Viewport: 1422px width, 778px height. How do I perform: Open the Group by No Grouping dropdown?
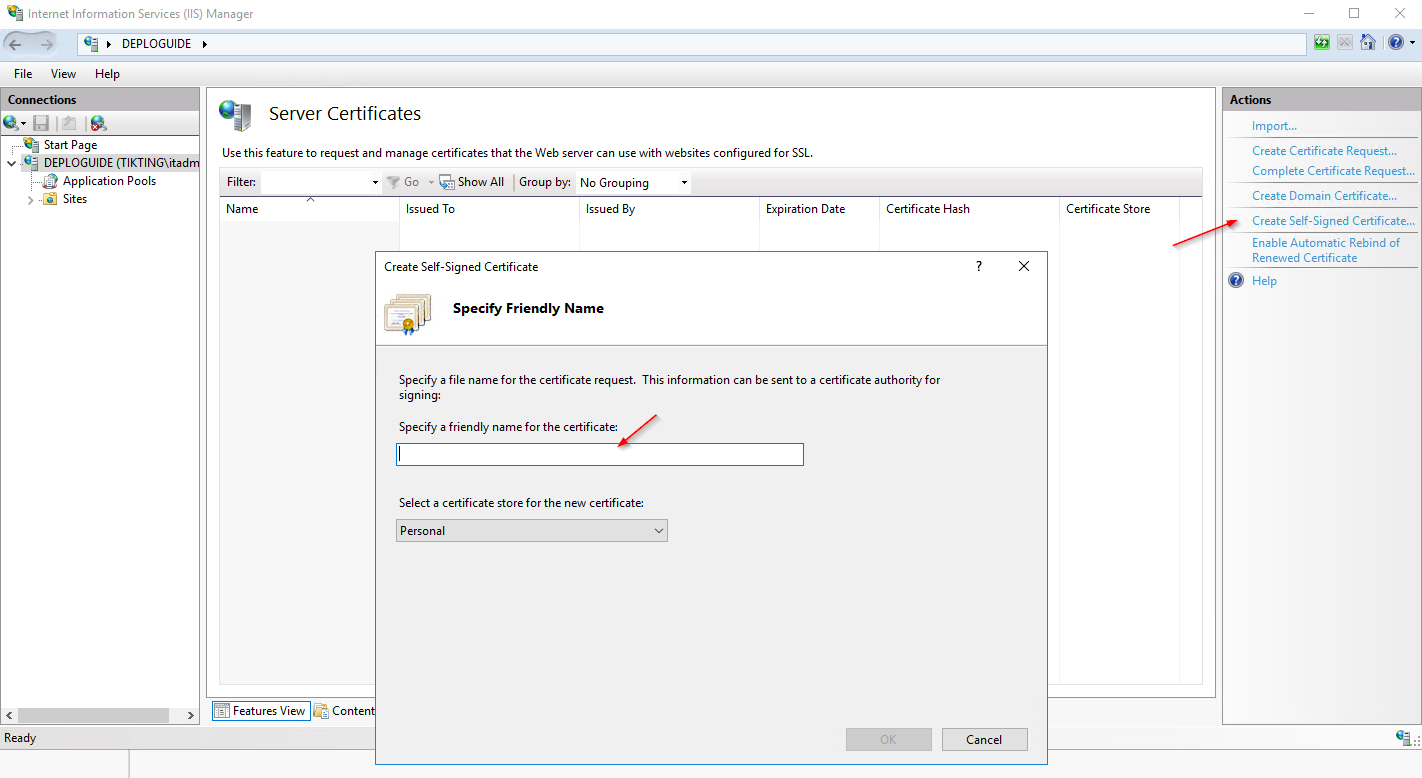[x=633, y=183]
